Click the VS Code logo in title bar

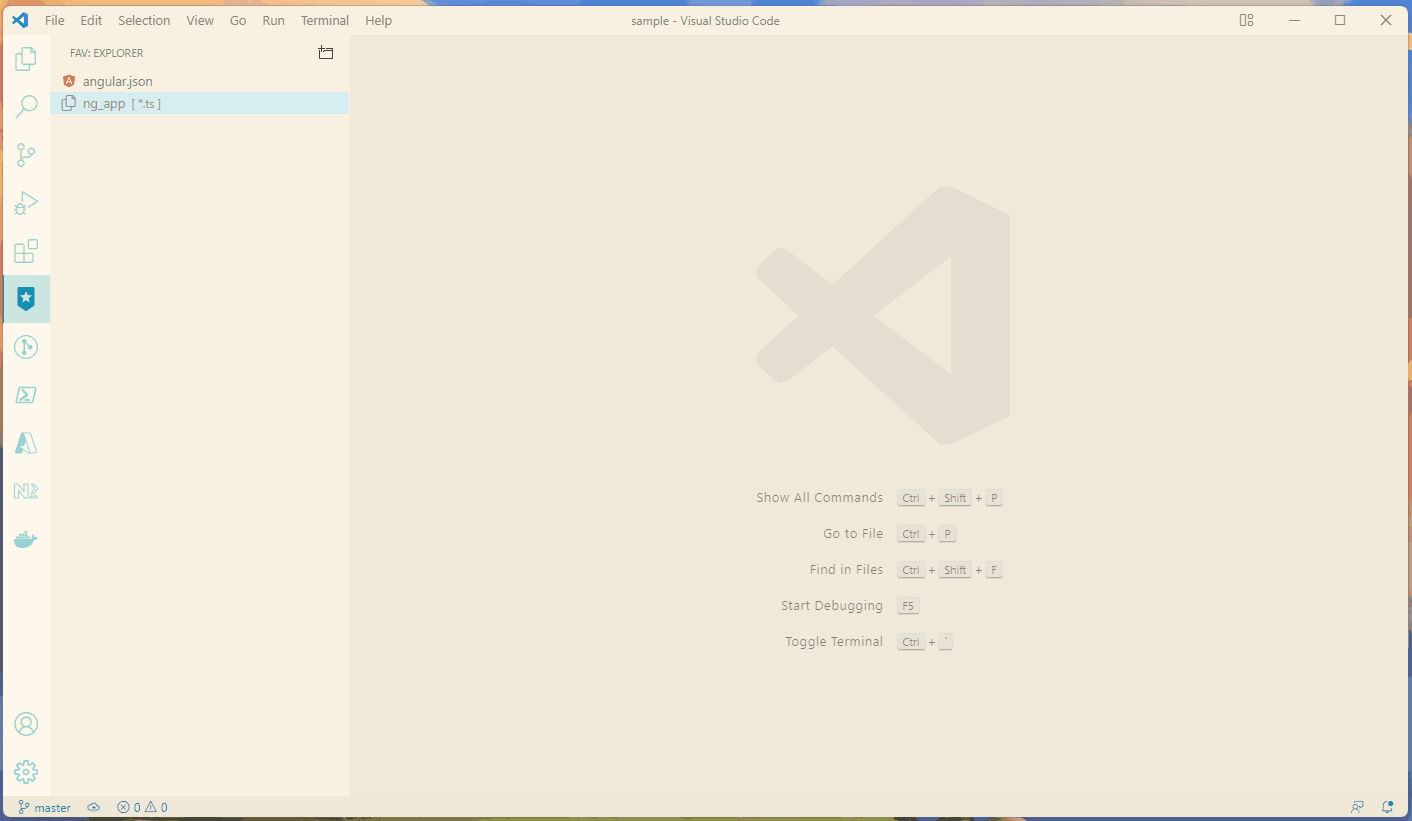[20, 20]
